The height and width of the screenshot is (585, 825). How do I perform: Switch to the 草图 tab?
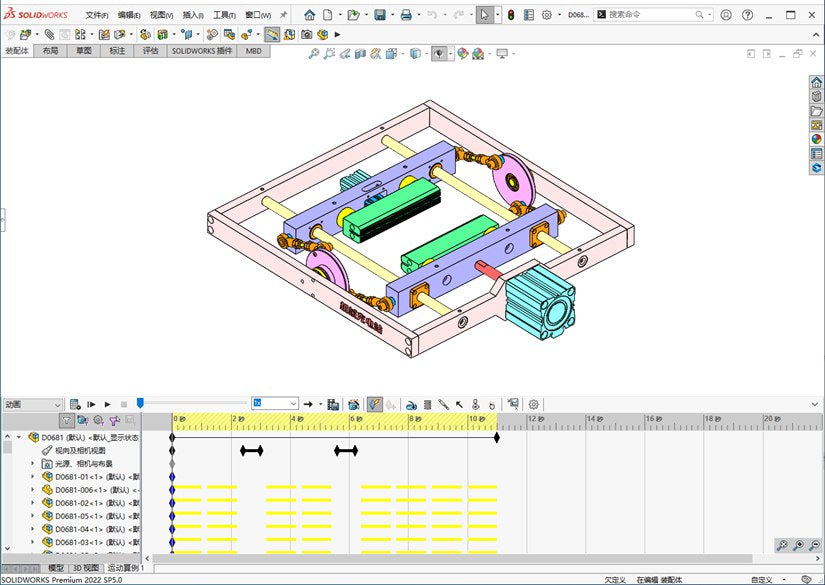coord(84,51)
